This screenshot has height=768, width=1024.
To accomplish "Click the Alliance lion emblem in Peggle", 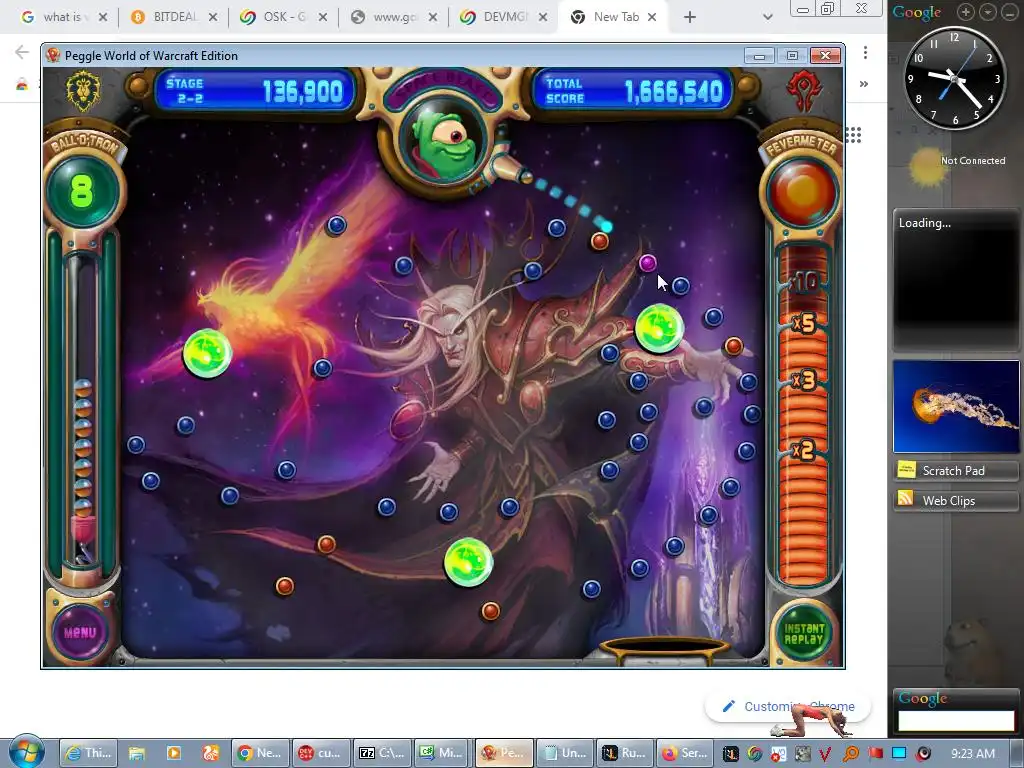I will (83, 90).
